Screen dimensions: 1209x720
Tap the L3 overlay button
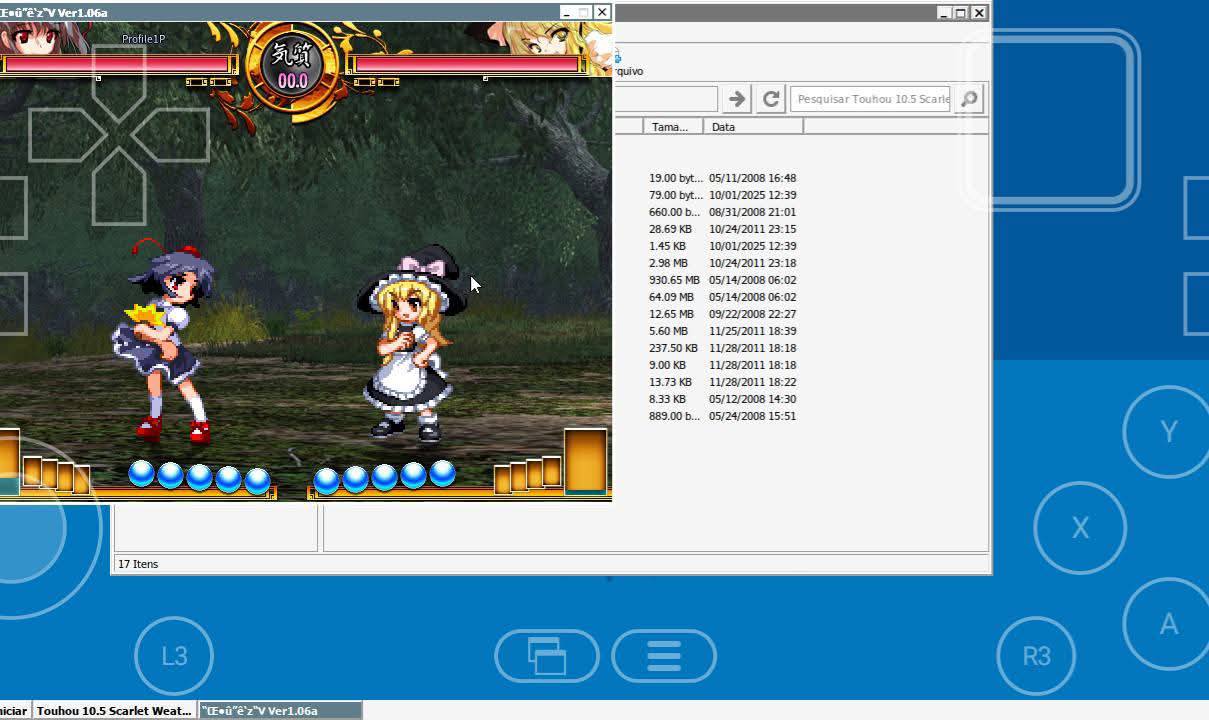pos(174,656)
